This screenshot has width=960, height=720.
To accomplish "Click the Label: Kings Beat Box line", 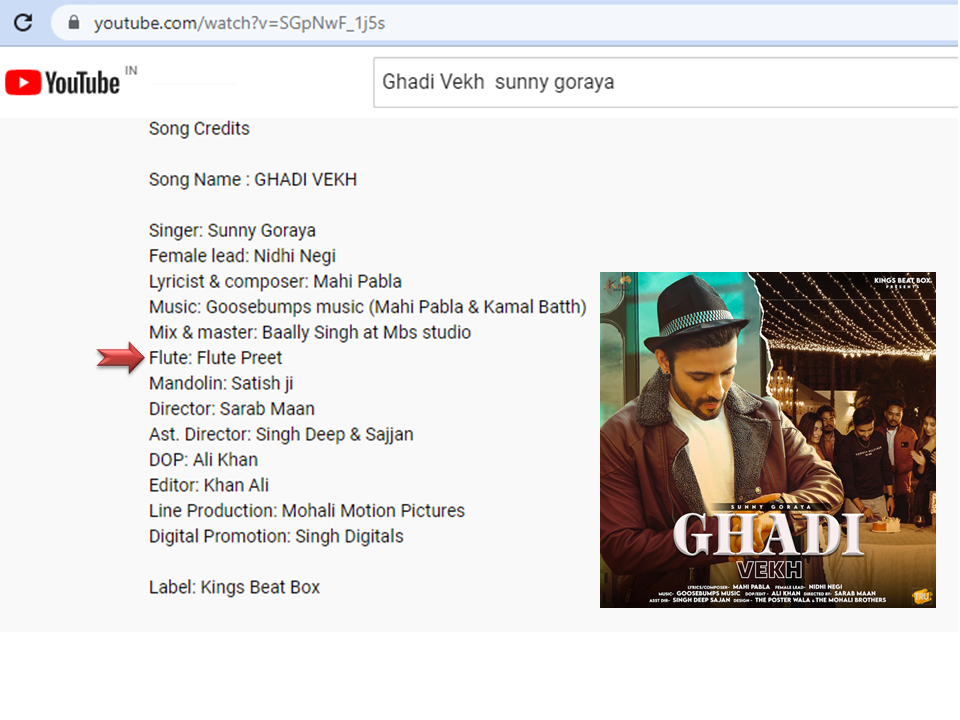I will (234, 587).
